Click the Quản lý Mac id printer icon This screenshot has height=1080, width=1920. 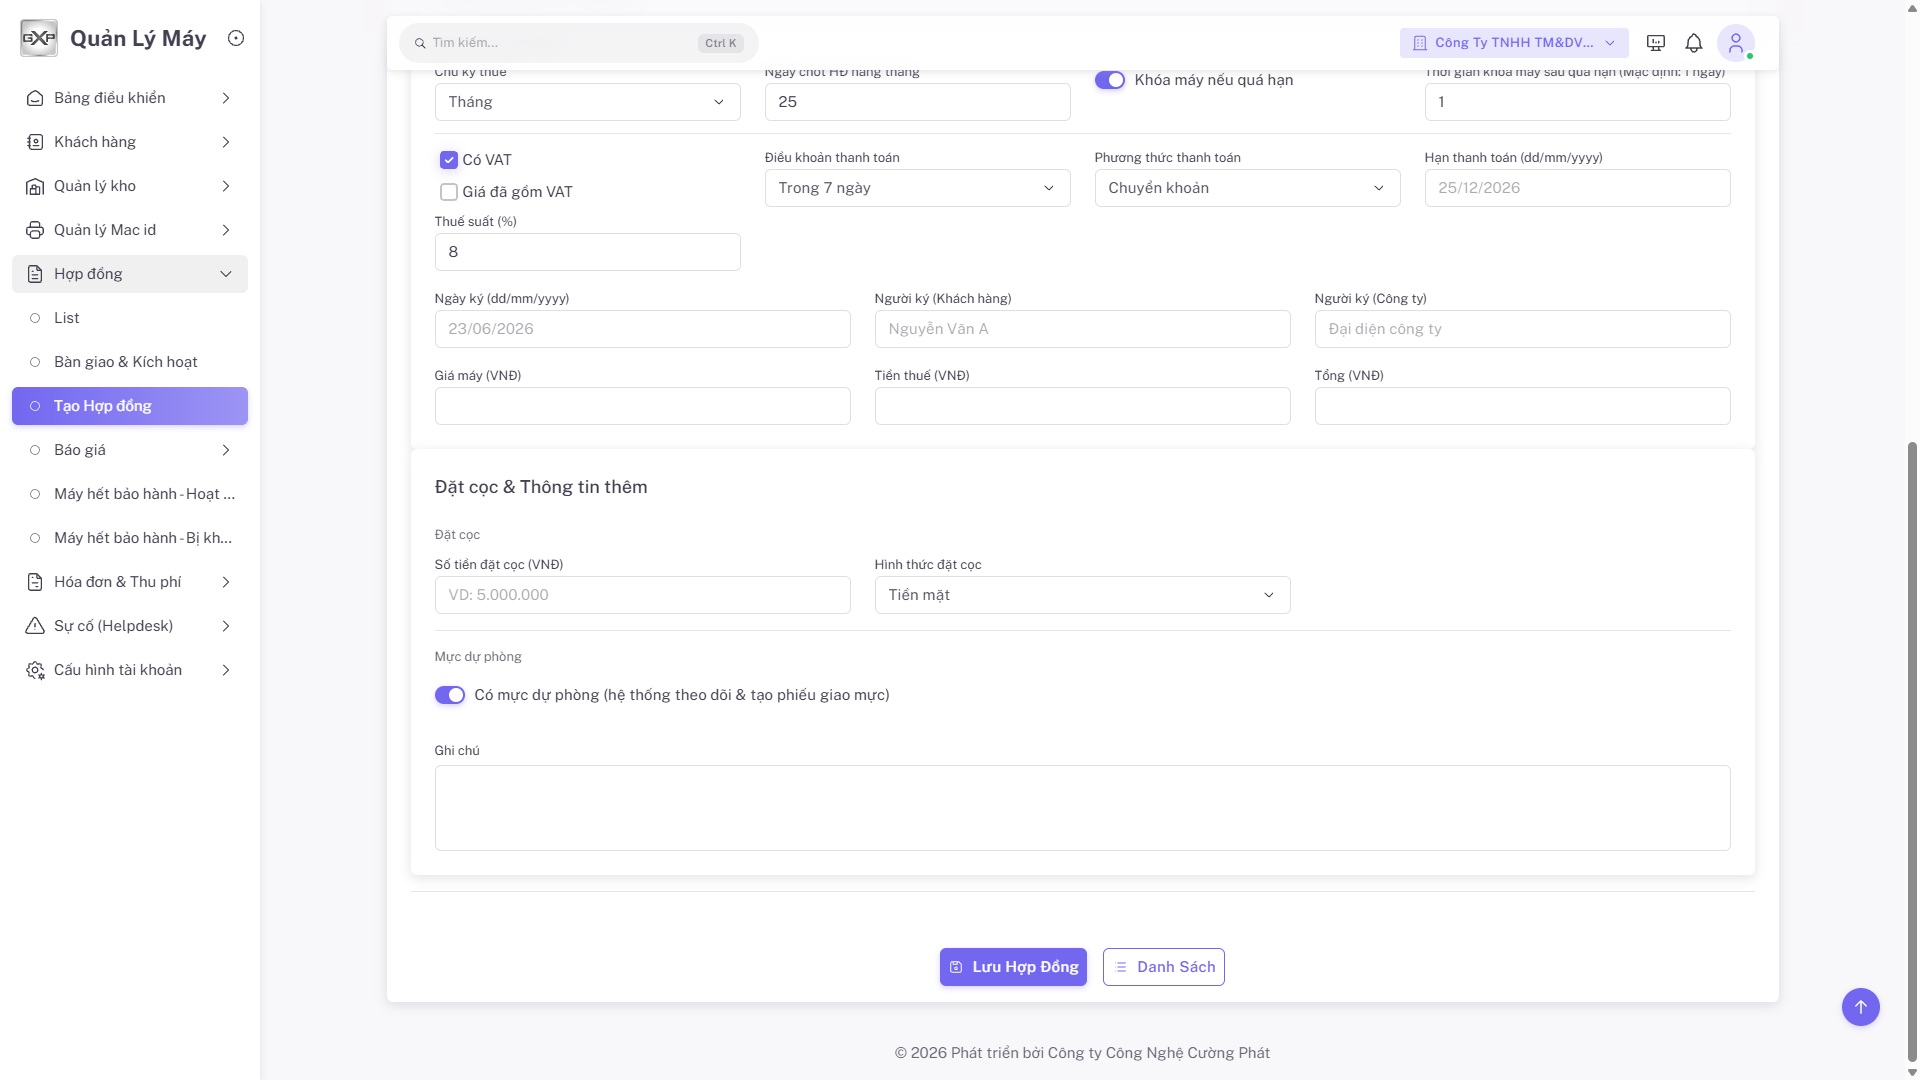tap(35, 230)
